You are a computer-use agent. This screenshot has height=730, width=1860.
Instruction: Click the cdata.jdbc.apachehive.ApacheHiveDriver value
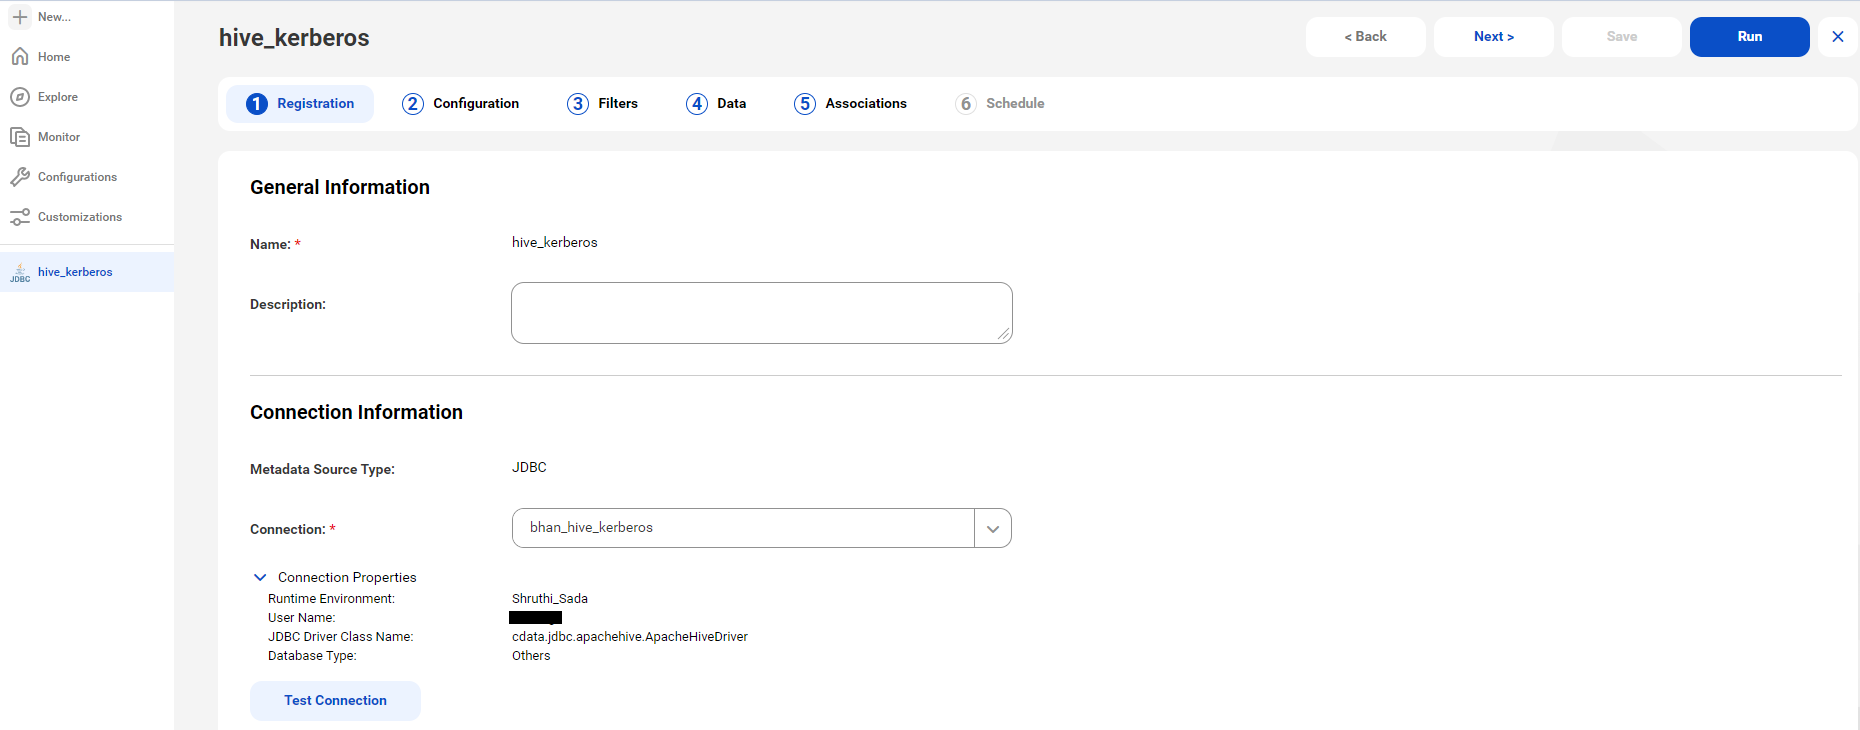[630, 637]
